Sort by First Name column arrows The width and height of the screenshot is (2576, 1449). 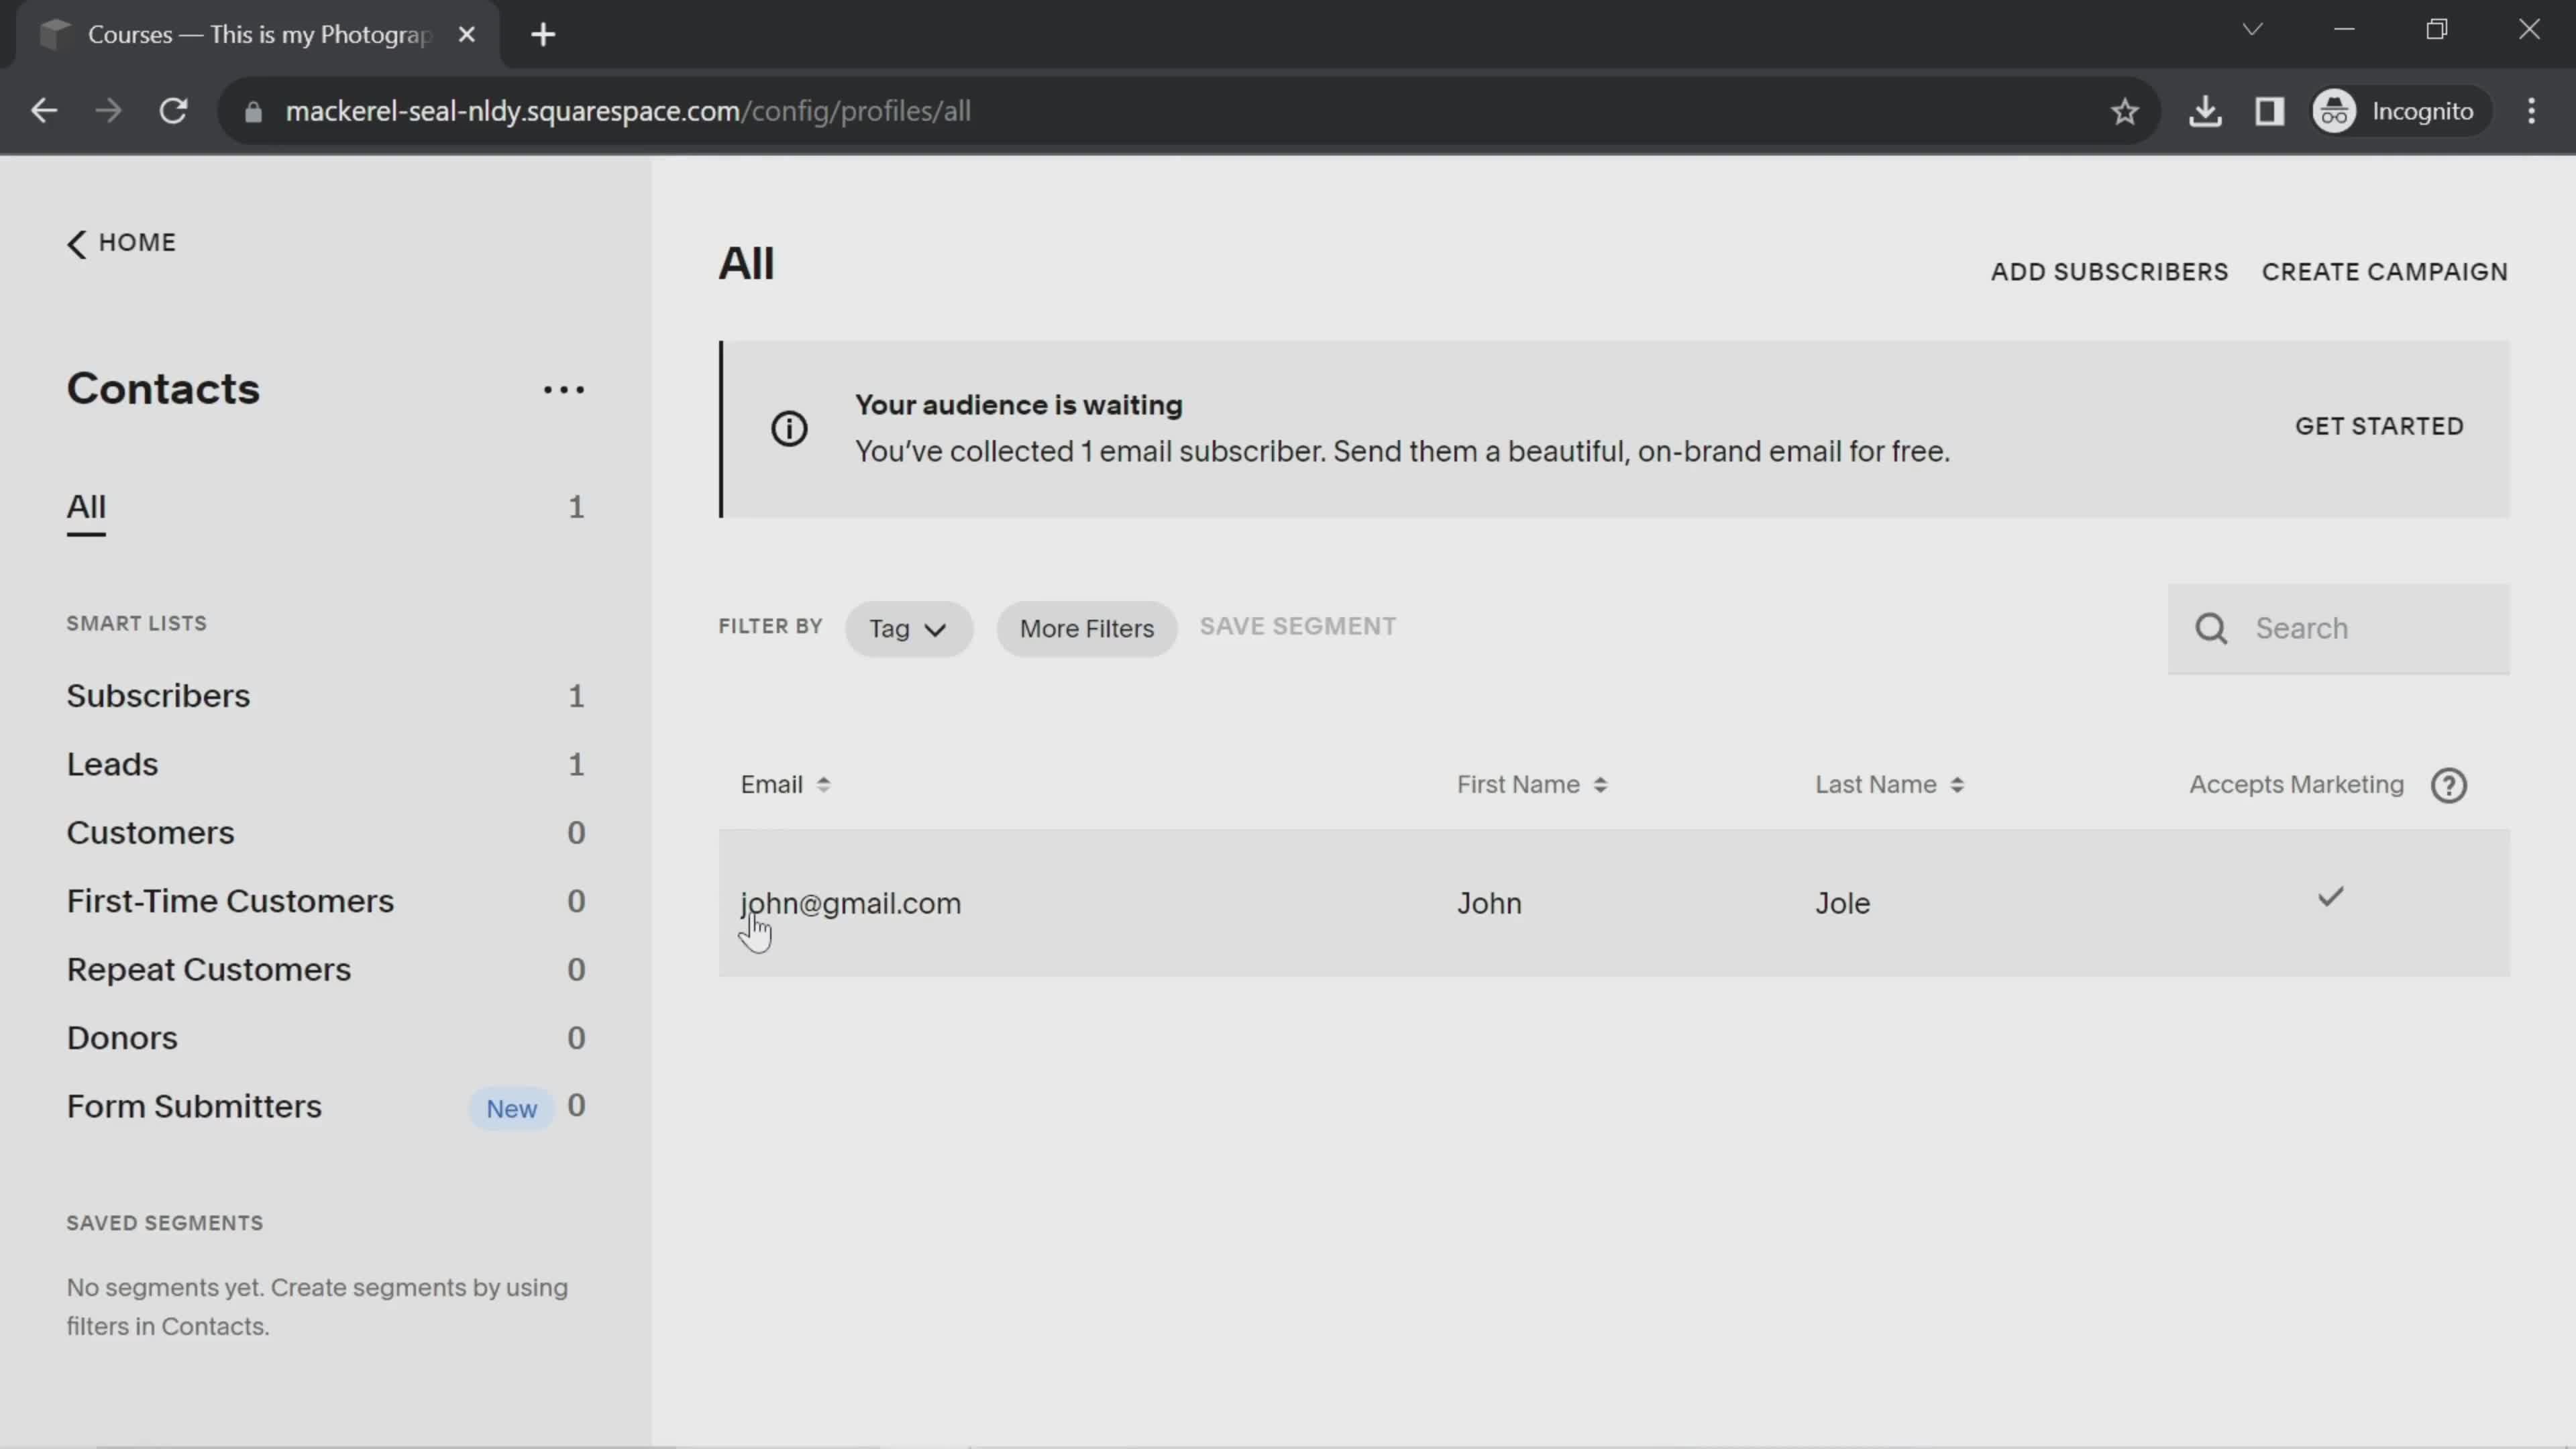click(x=1600, y=785)
